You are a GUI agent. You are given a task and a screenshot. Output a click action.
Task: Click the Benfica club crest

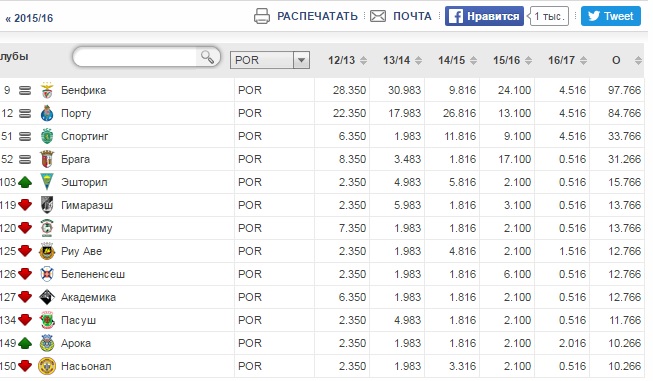[47, 90]
